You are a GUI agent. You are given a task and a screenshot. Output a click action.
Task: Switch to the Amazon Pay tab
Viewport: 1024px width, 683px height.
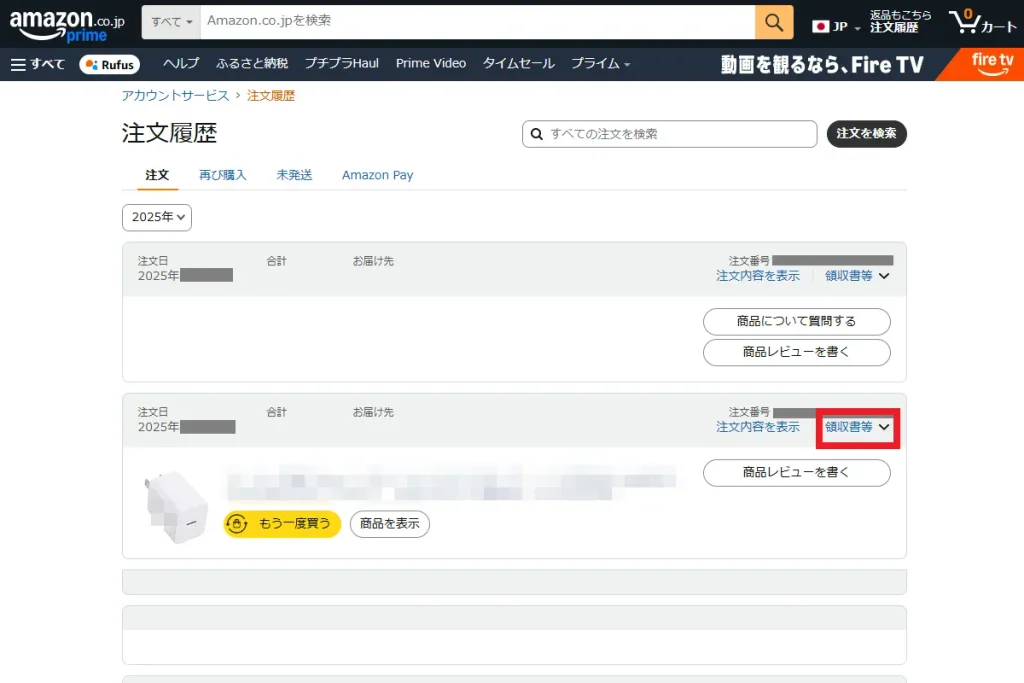tap(377, 175)
